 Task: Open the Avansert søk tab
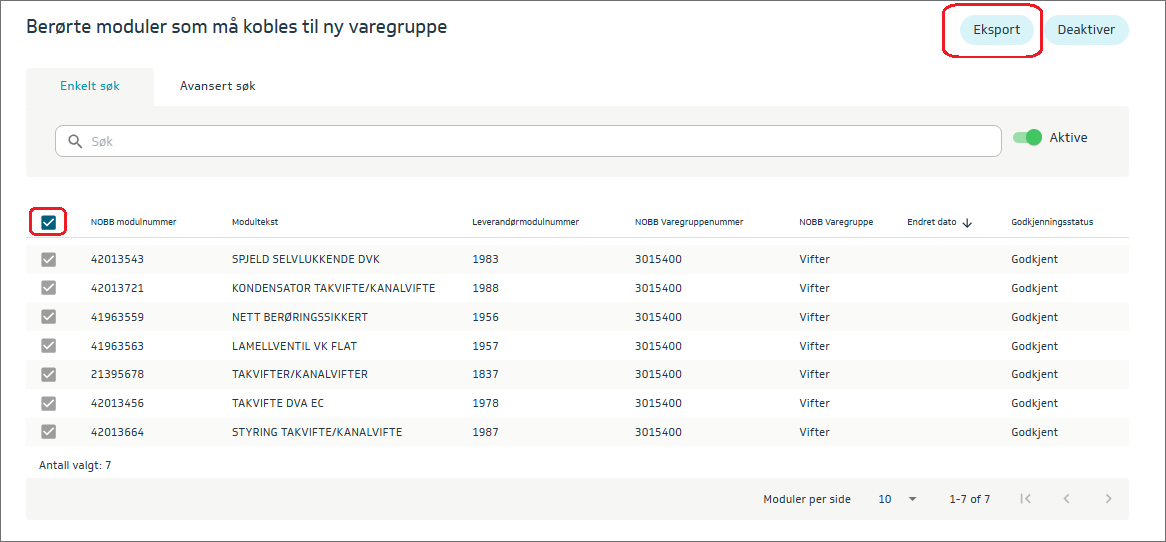point(217,86)
